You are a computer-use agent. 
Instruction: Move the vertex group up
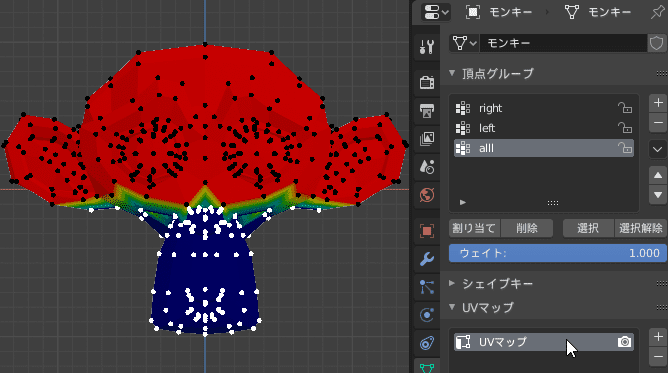[x=658, y=175]
